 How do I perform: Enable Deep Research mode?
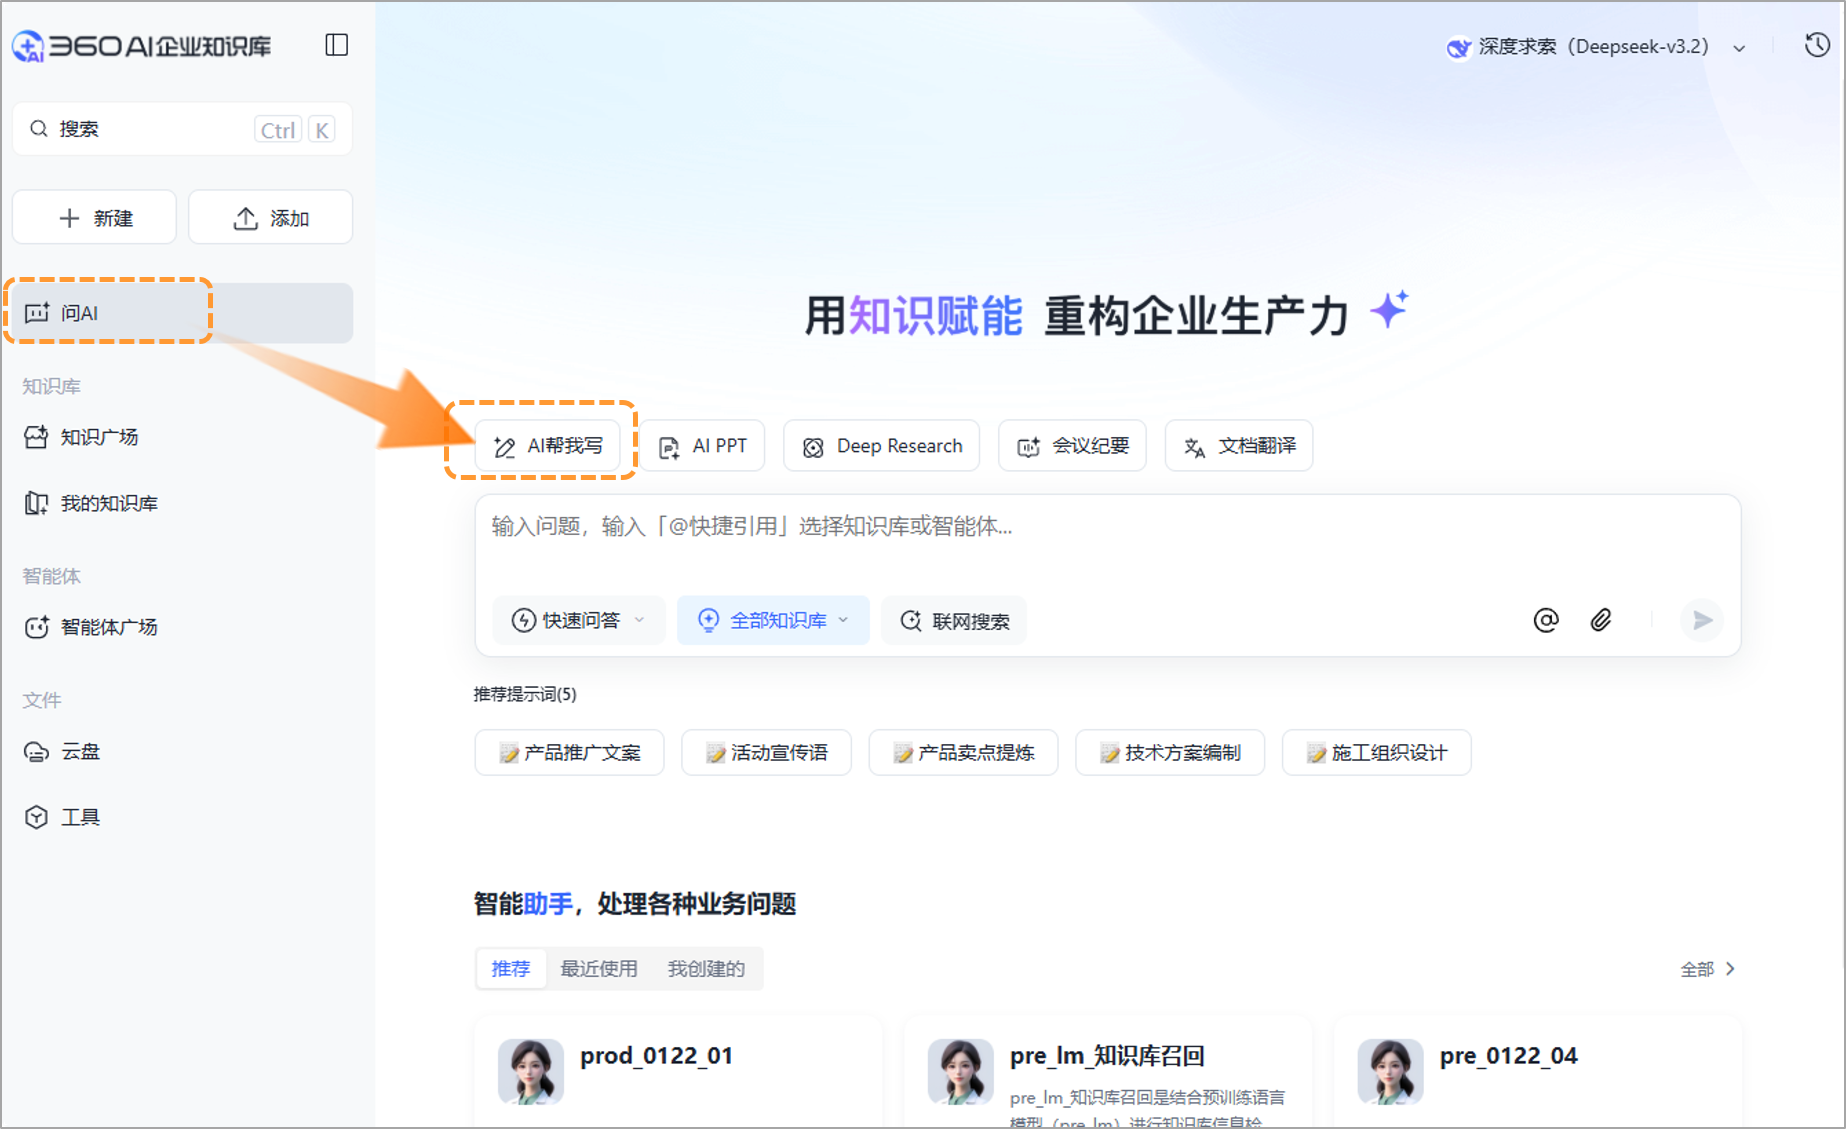coord(881,445)
